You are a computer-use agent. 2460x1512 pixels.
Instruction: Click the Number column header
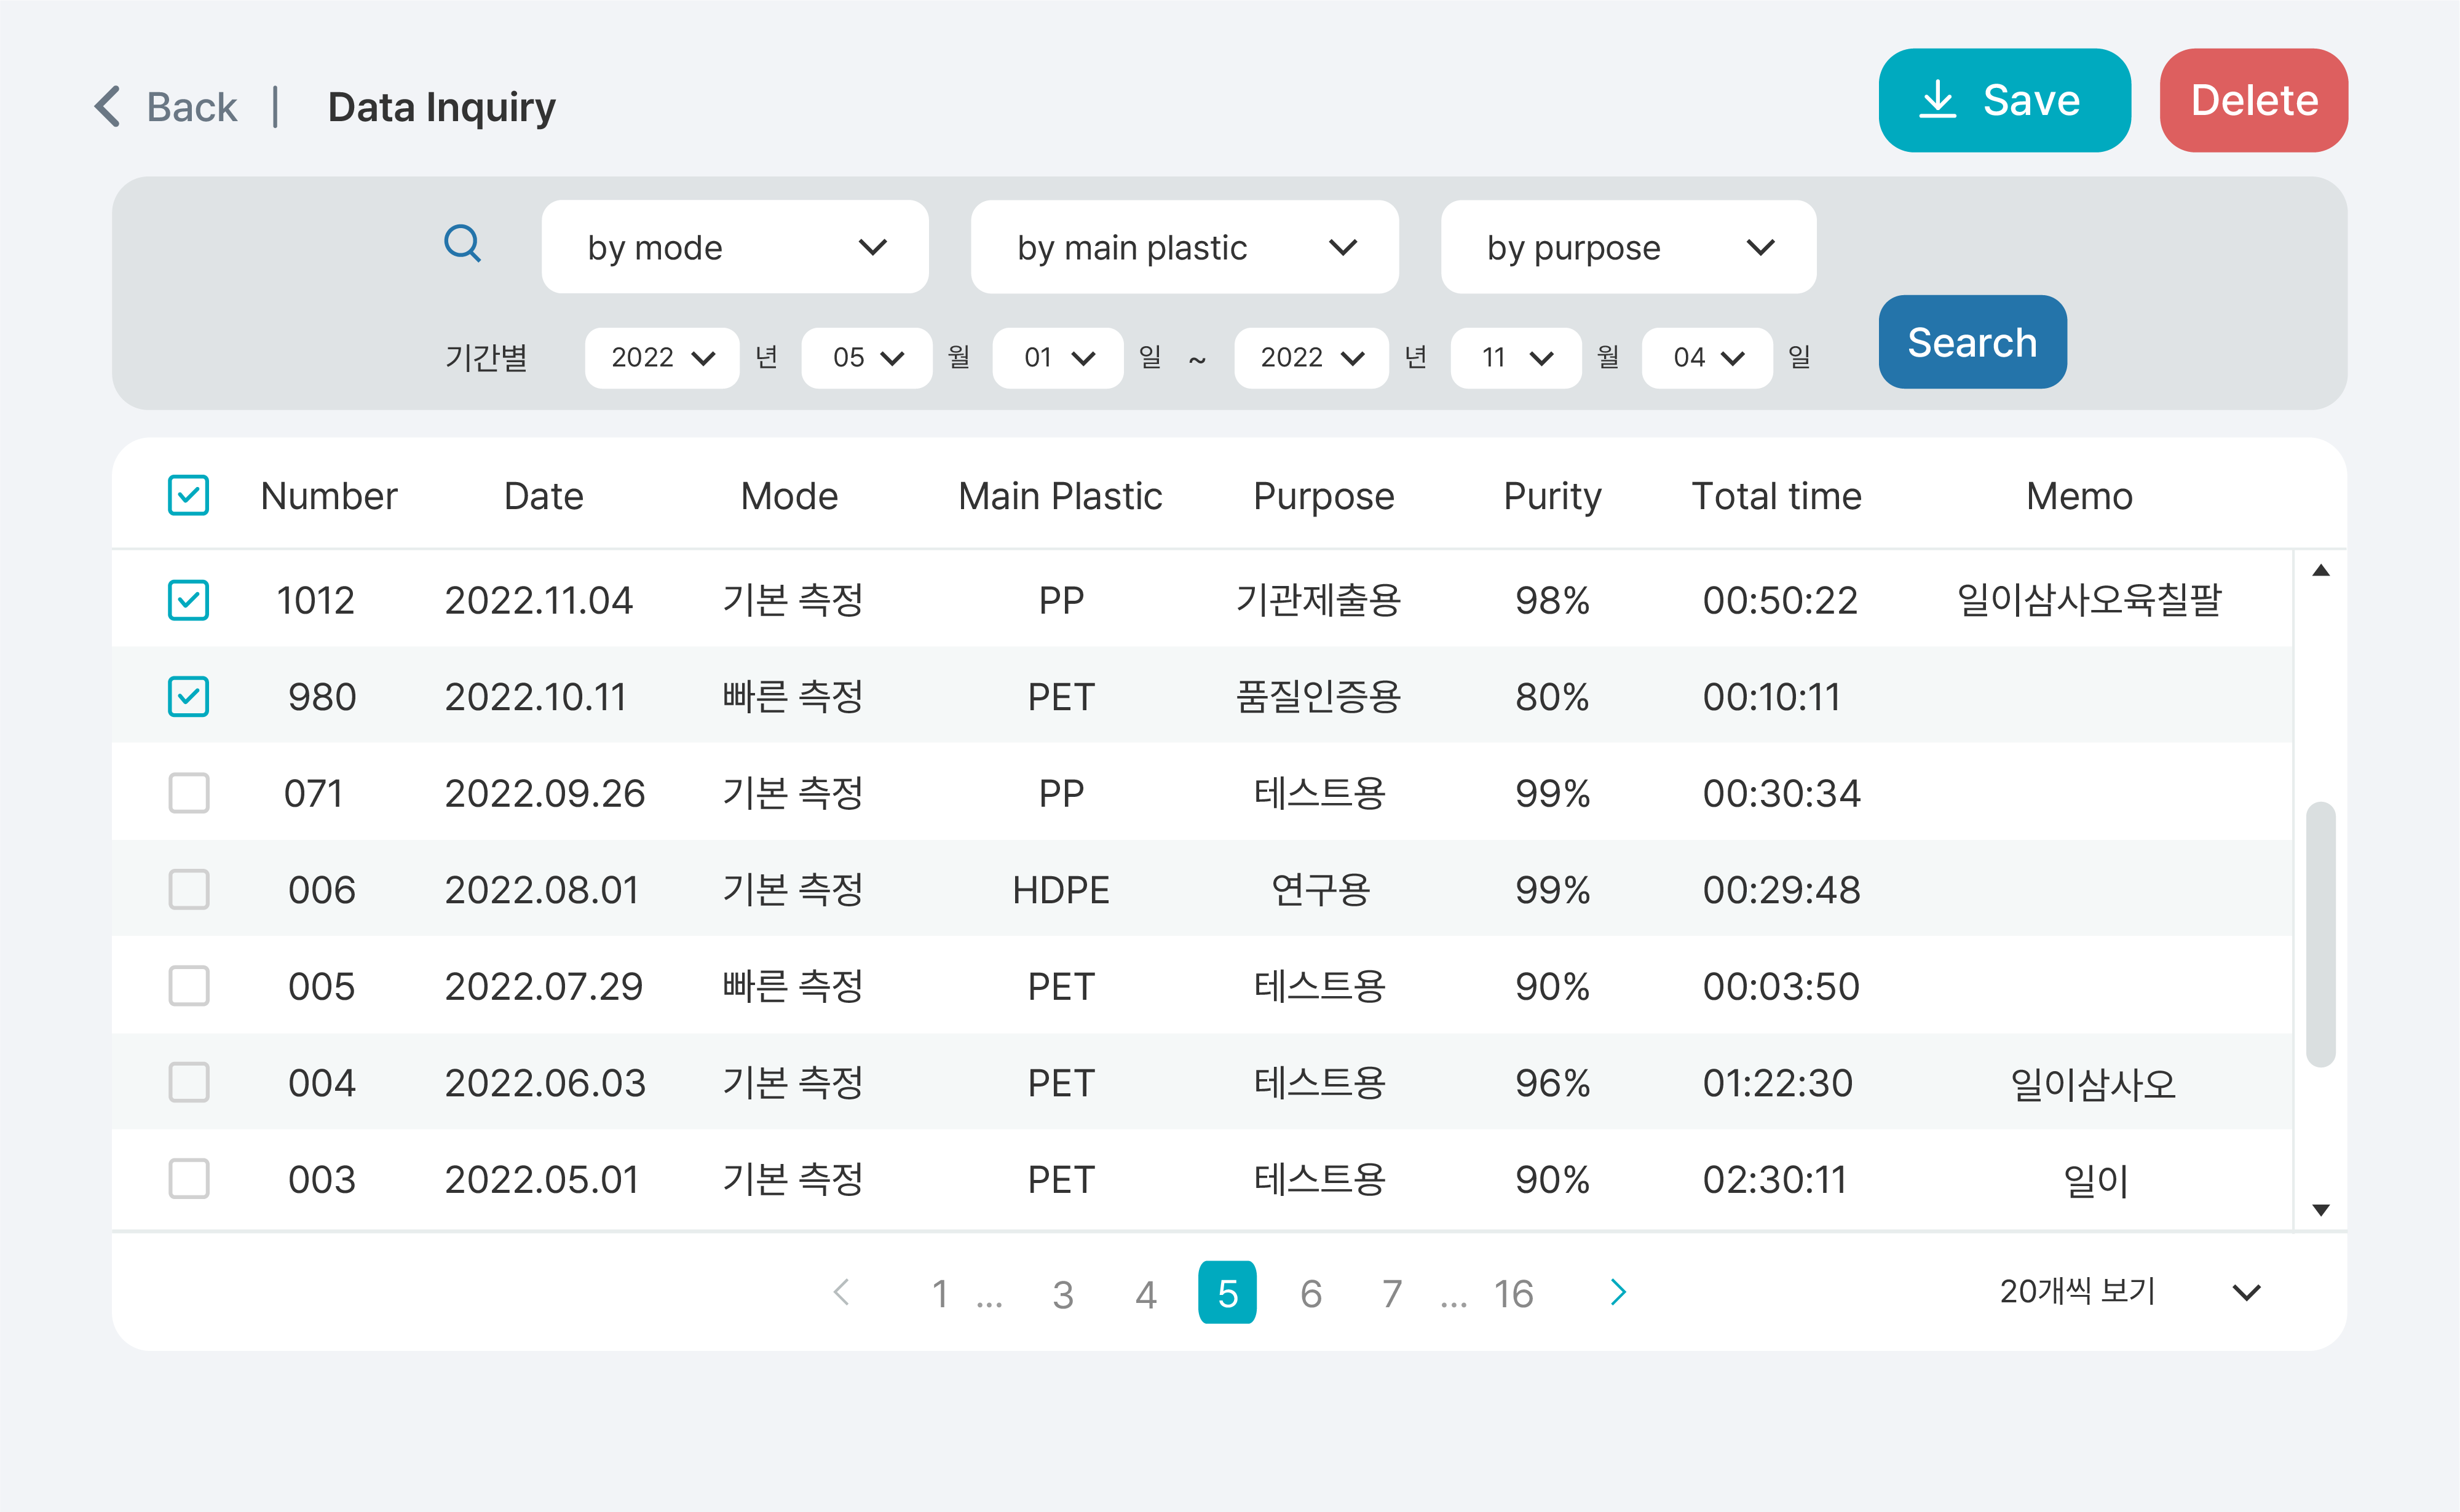point(329,496)
